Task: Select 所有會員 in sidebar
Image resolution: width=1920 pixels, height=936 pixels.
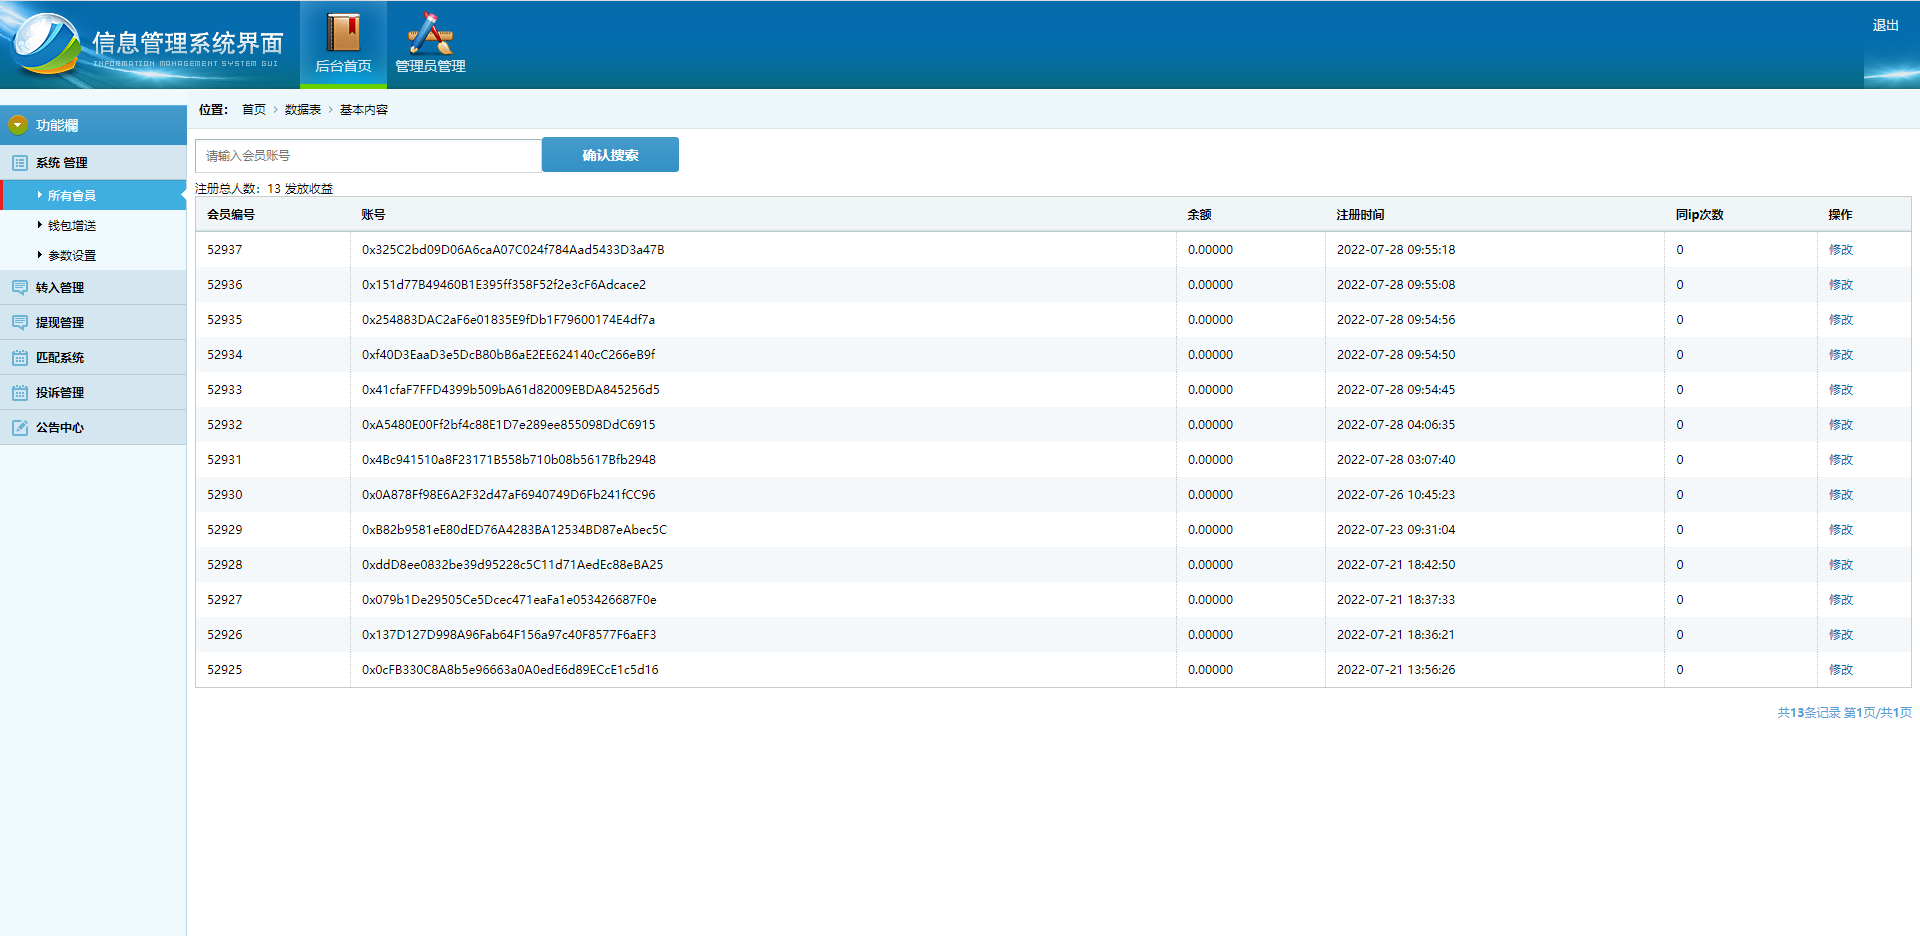Action: 72,196
